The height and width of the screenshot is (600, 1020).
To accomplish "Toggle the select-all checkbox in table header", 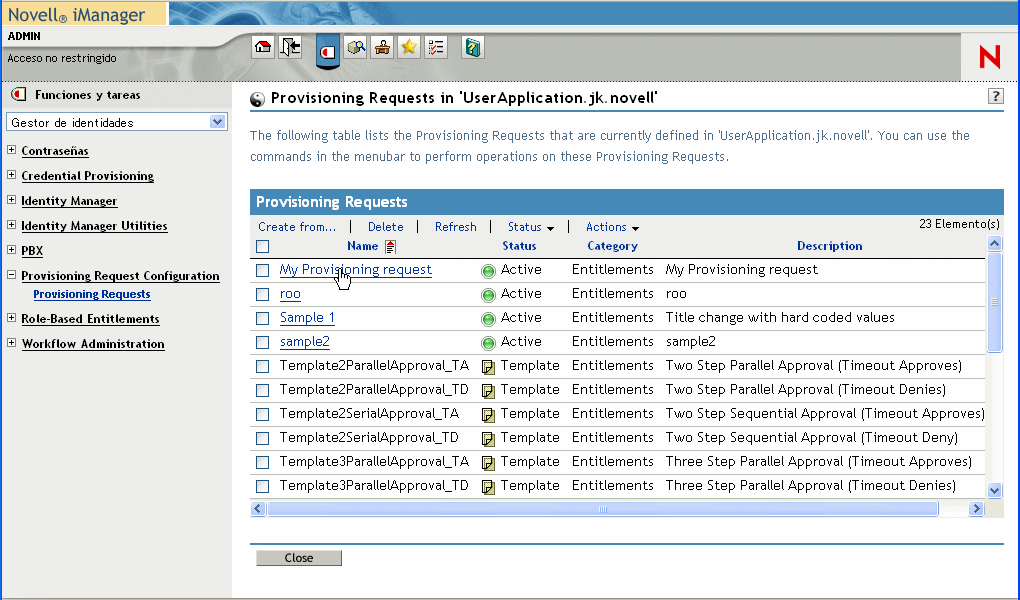I will (262, 247).
